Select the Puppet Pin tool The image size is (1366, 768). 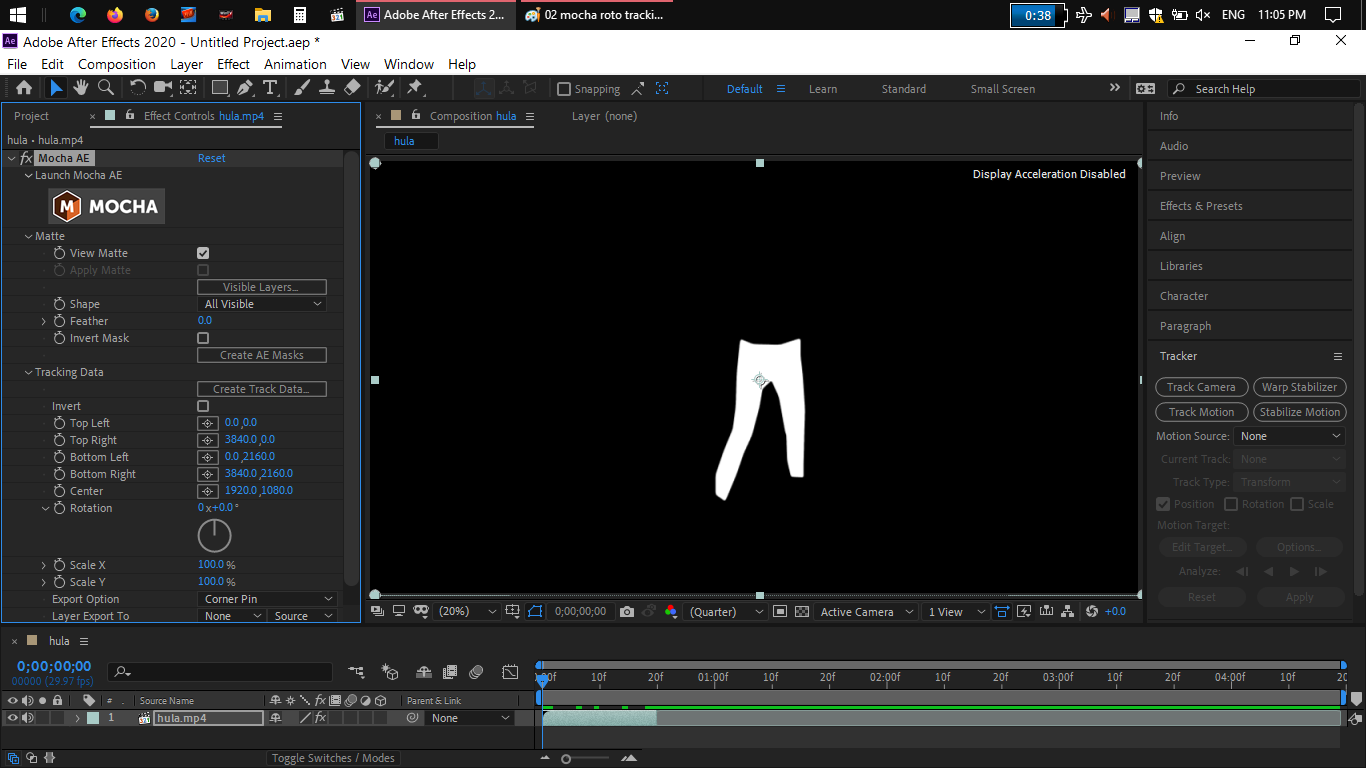tap(415, 88)
